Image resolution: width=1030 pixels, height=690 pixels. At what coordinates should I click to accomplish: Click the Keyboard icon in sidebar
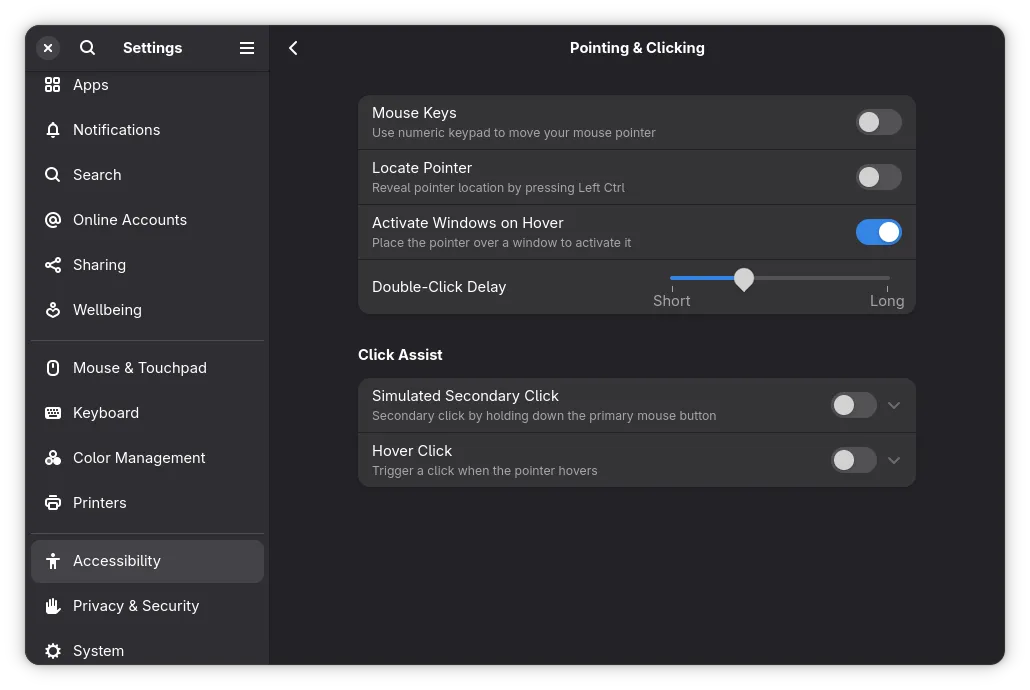(x=53, y=413)
